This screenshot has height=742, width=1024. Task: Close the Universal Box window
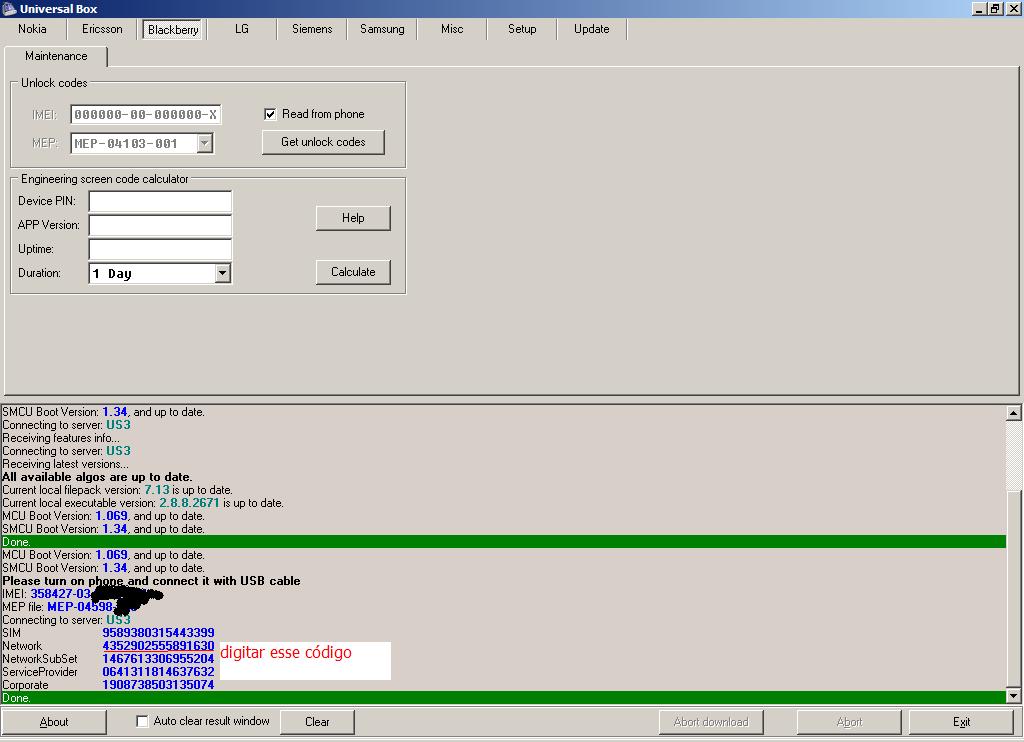[1013, 8]
